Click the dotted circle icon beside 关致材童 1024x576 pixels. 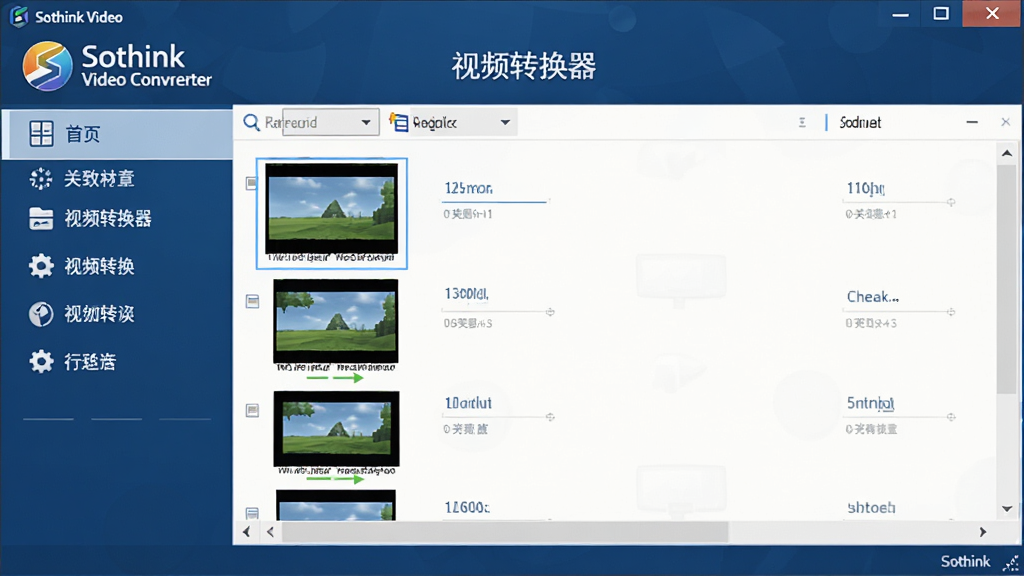pos(40,178)
